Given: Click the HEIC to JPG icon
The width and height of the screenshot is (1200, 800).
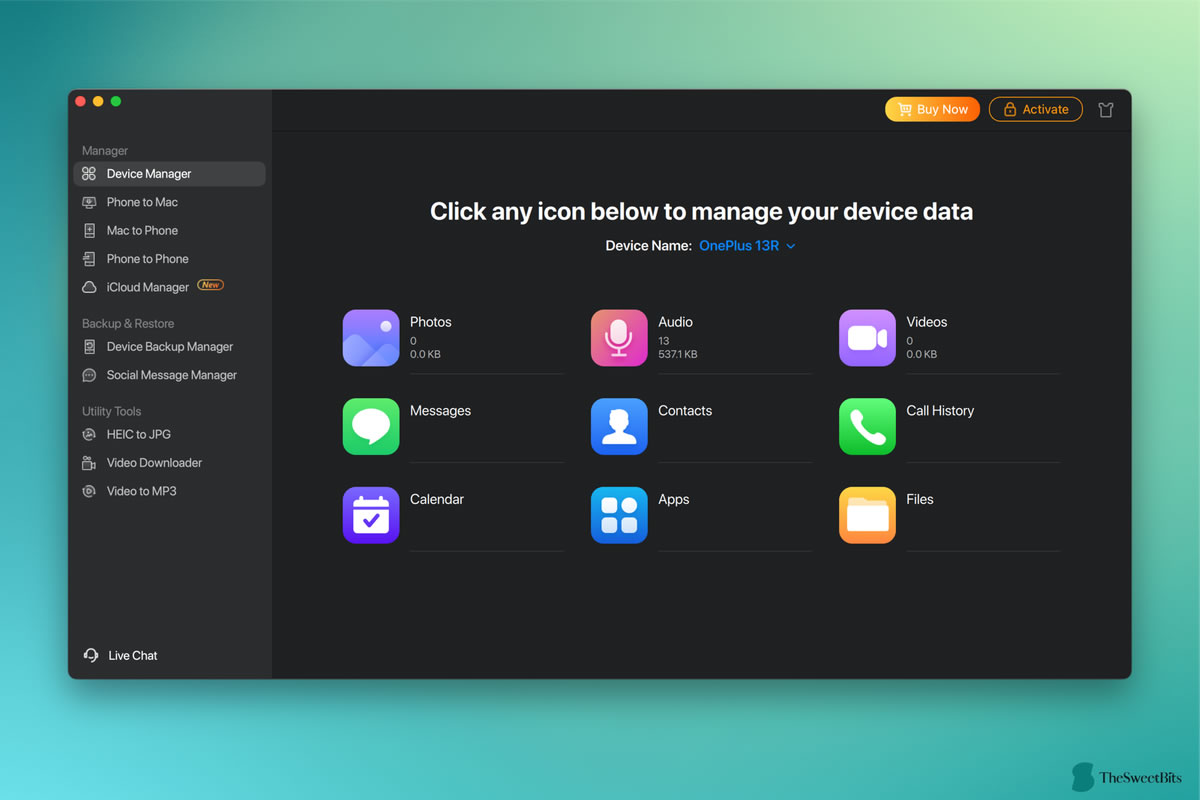Looking at the screenshot, I should [89, 435].
